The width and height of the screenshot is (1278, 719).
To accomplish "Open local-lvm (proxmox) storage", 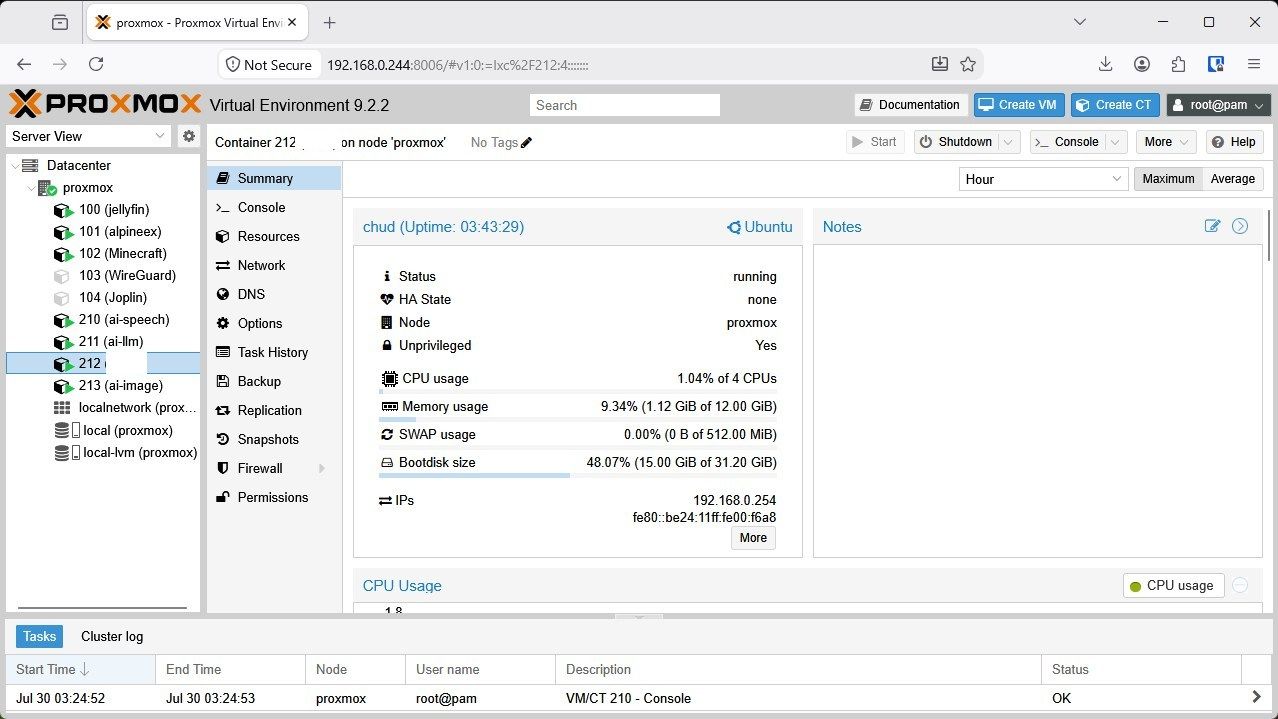I will click(139, 452).
